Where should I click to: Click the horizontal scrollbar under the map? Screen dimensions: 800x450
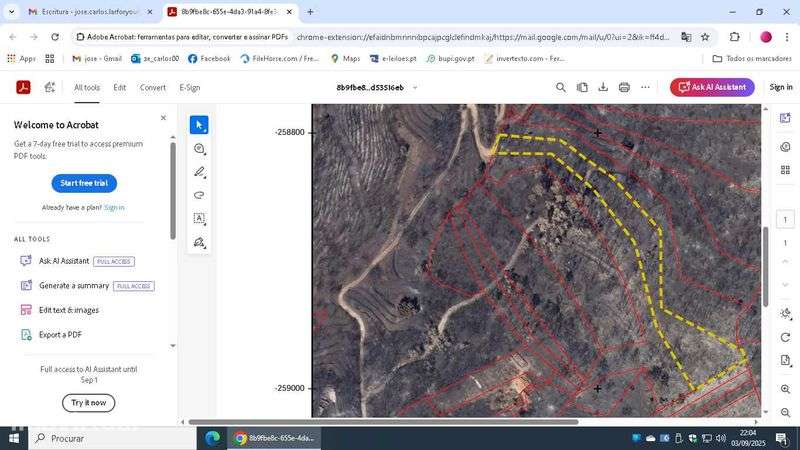tap(383, 422)
